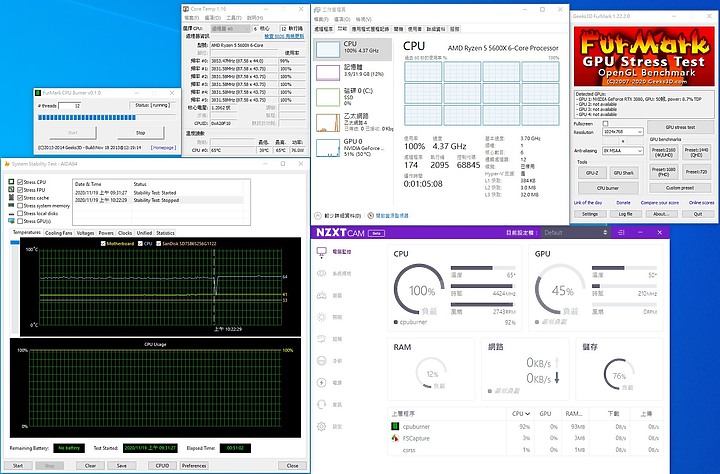Viewport: 720px width, 474px height.
Task: Open the settings gear icon in NZXT CAM
Action: (321, 426)
